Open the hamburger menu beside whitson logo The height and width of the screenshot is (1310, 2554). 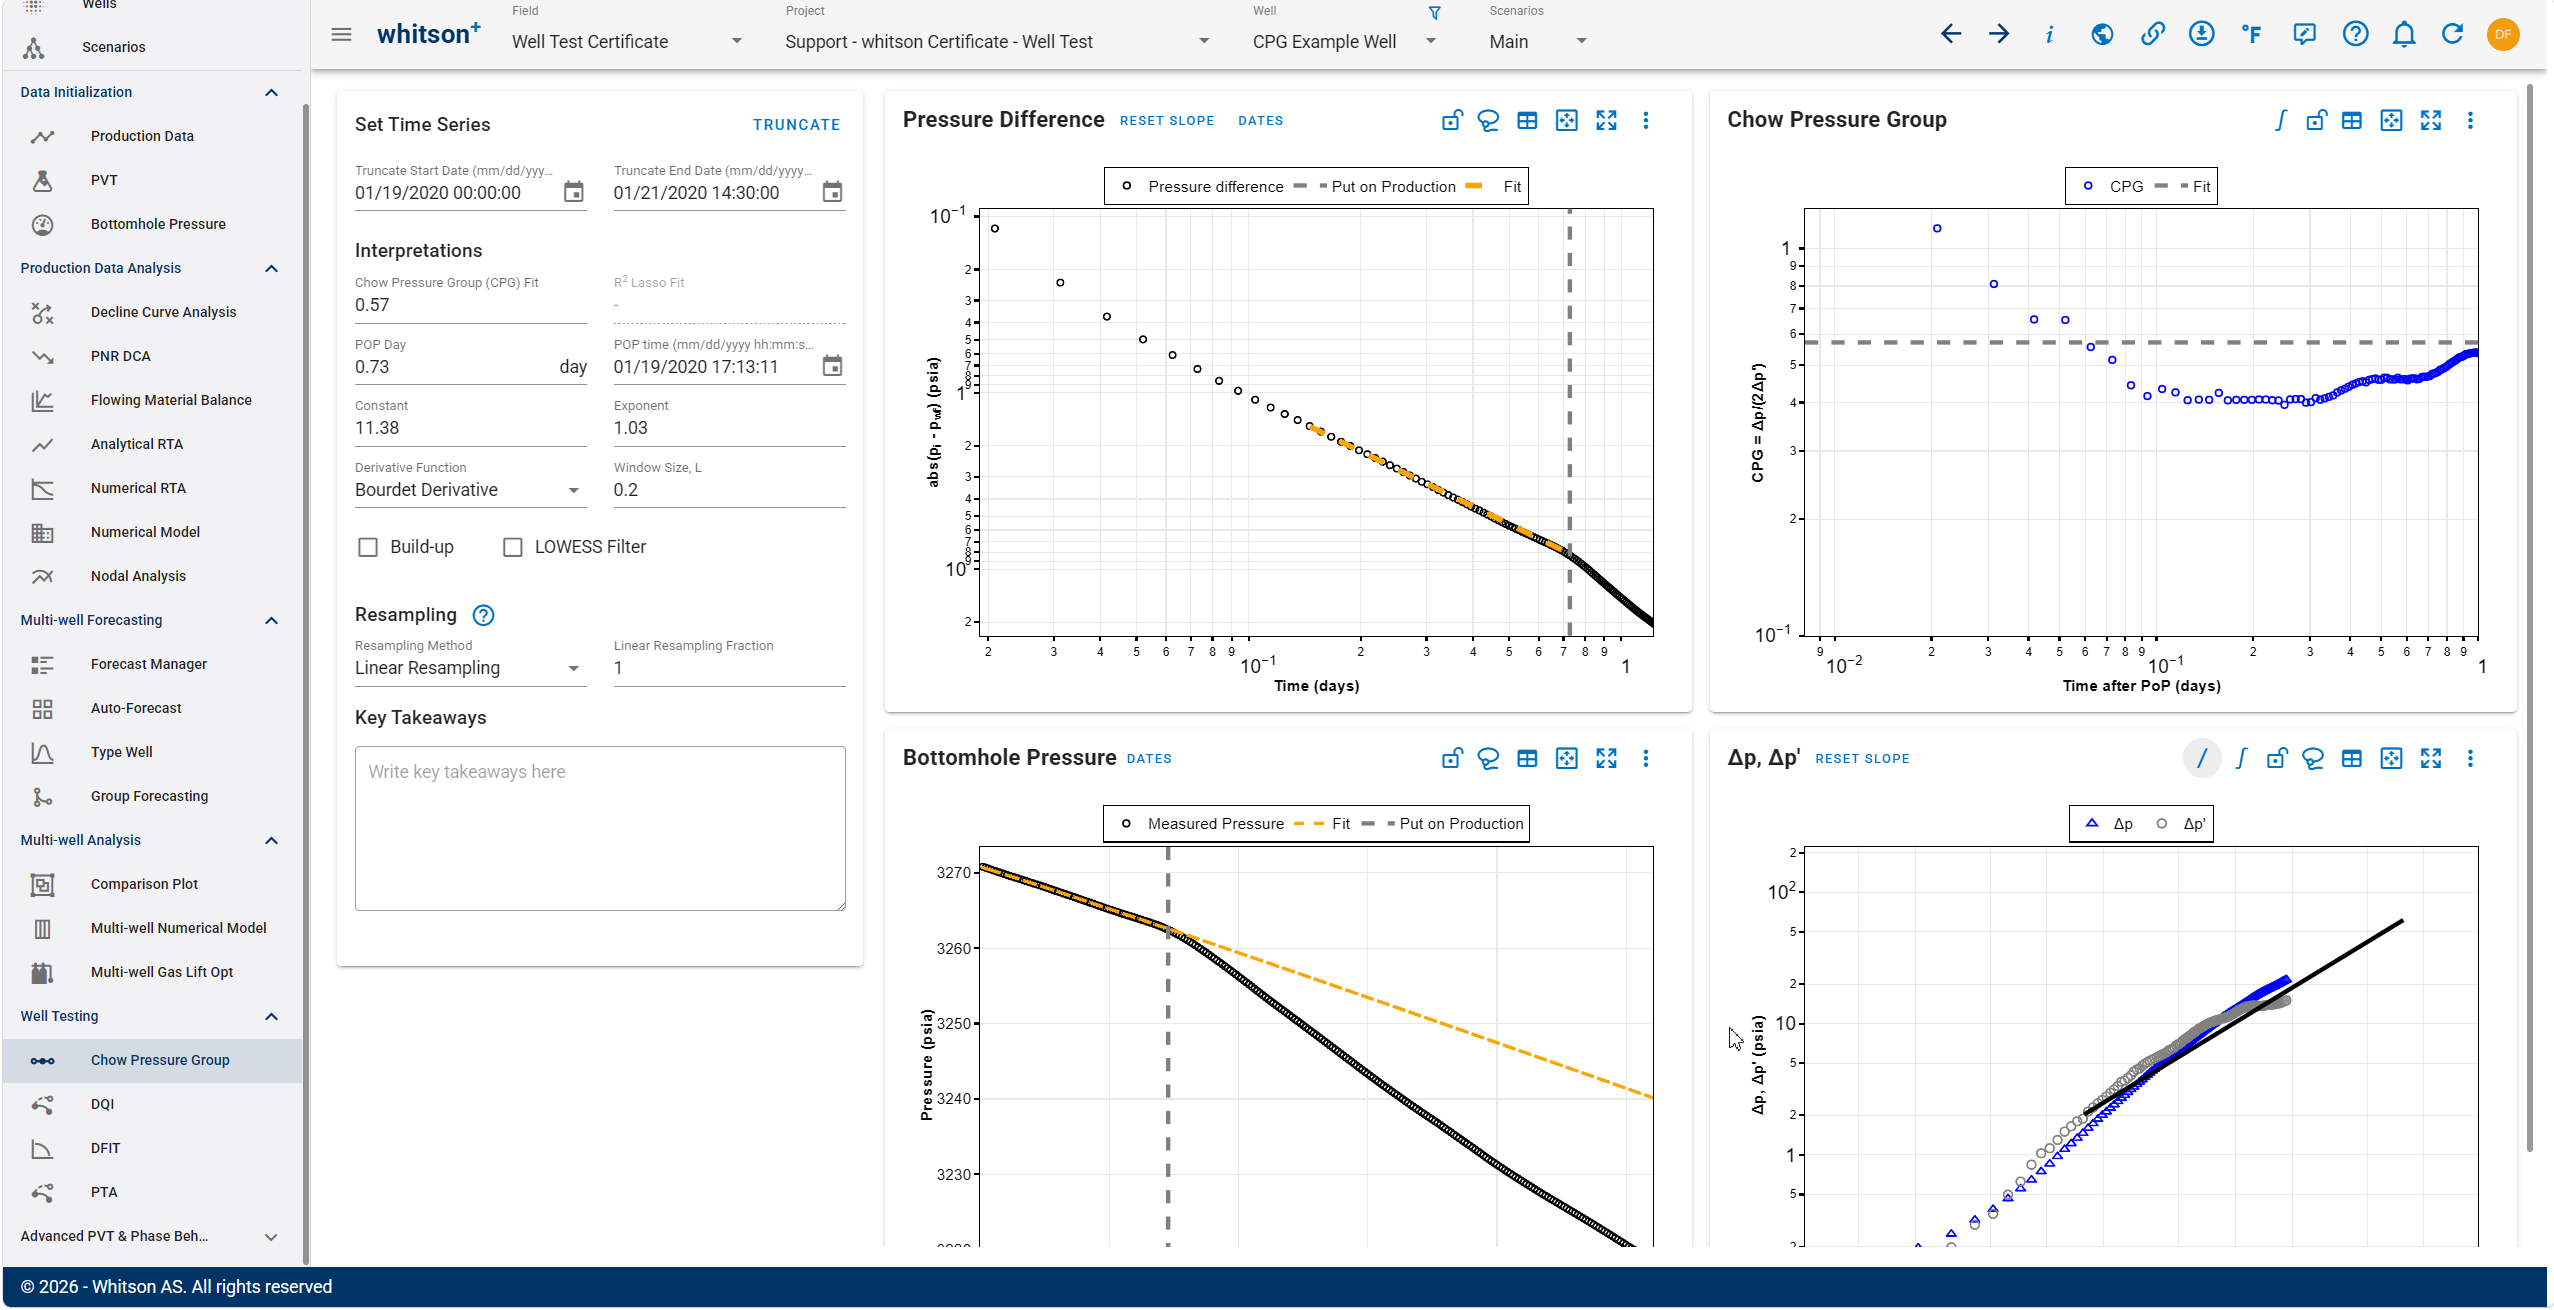click(x=341, y=35)
